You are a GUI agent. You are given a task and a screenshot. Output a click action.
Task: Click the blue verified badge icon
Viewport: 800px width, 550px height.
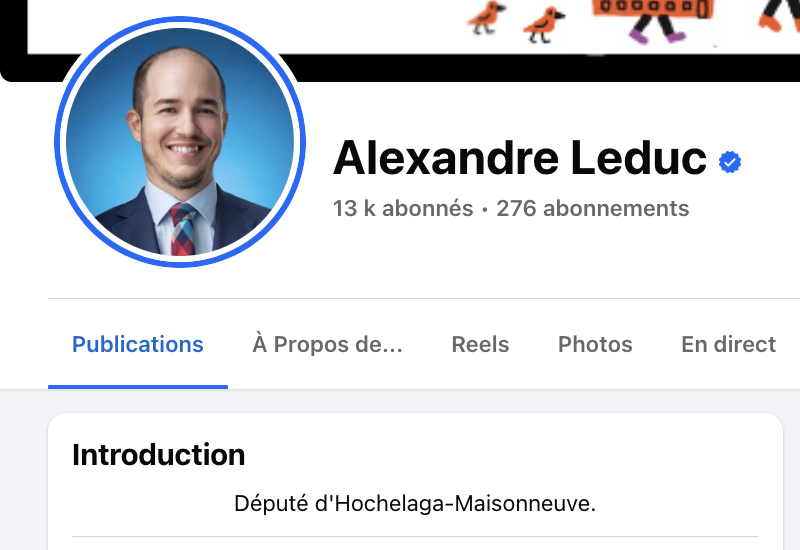(x=730, y=162)
